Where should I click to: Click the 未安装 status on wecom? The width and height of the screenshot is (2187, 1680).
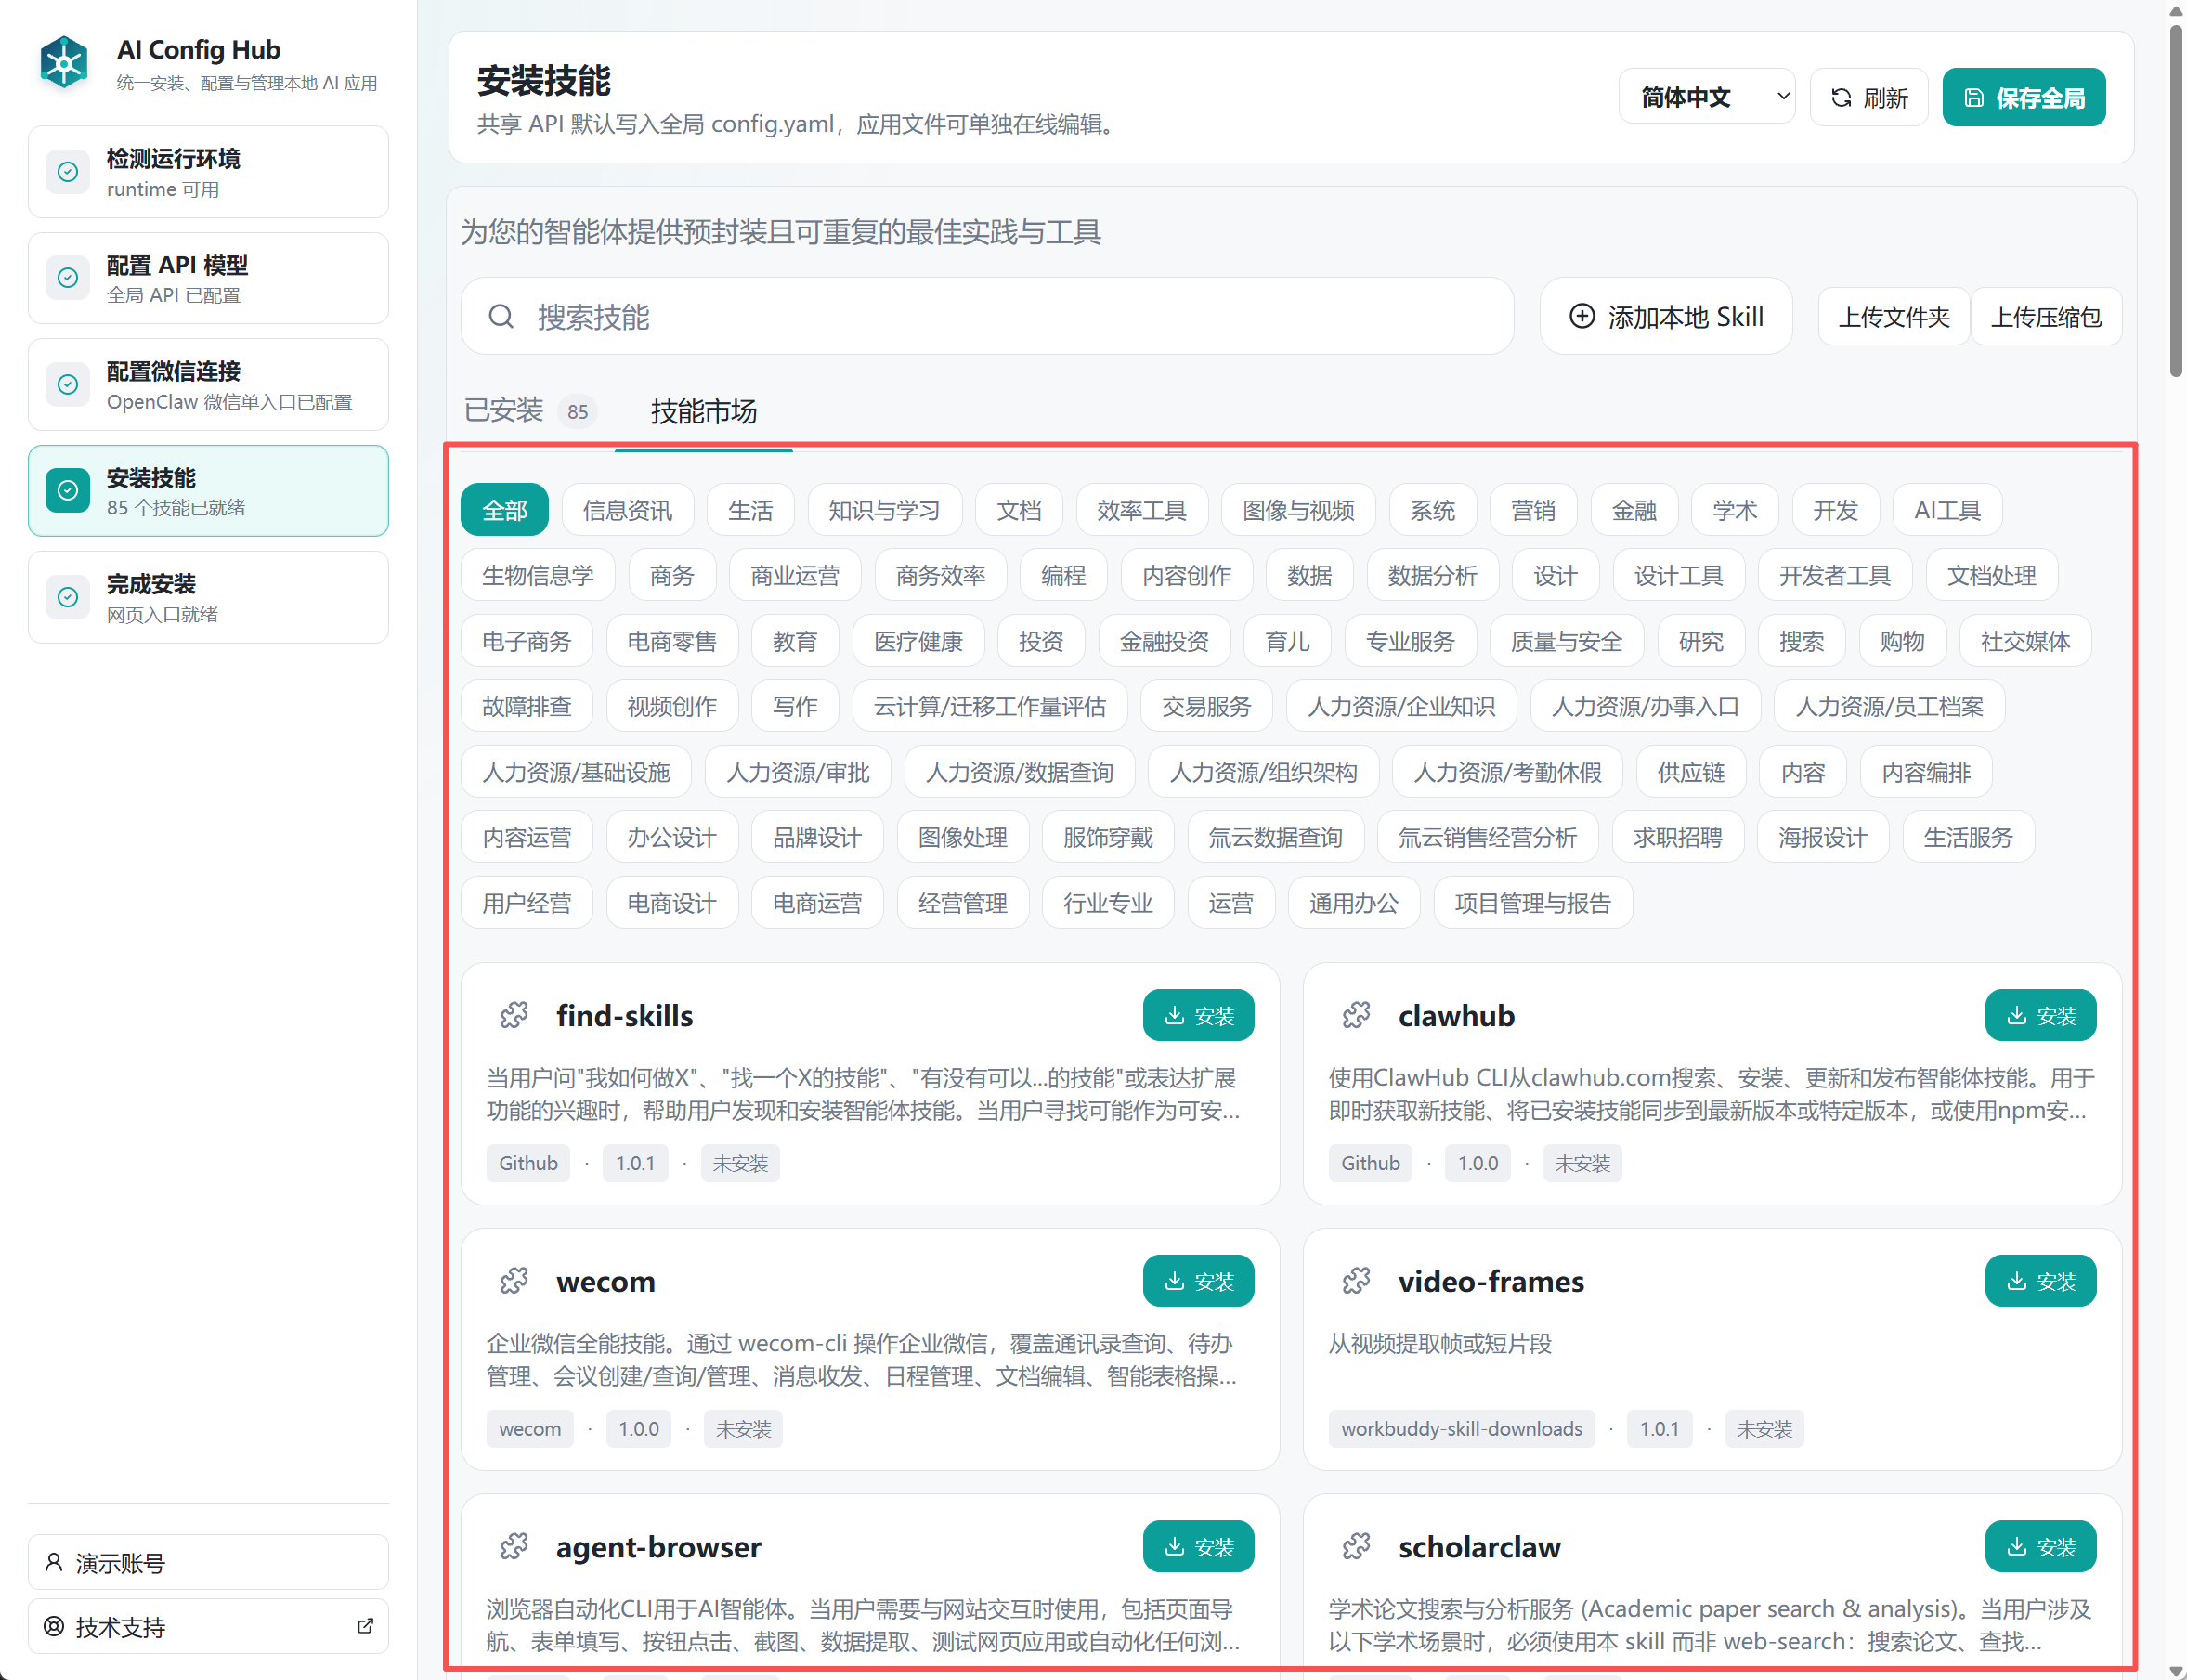tap(743, 1428)
